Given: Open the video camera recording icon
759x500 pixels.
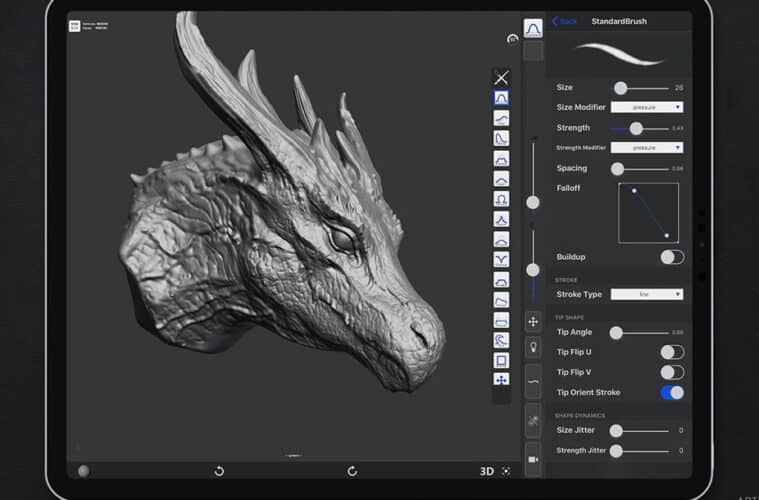Looking at the screenshot, I should 533,459.
